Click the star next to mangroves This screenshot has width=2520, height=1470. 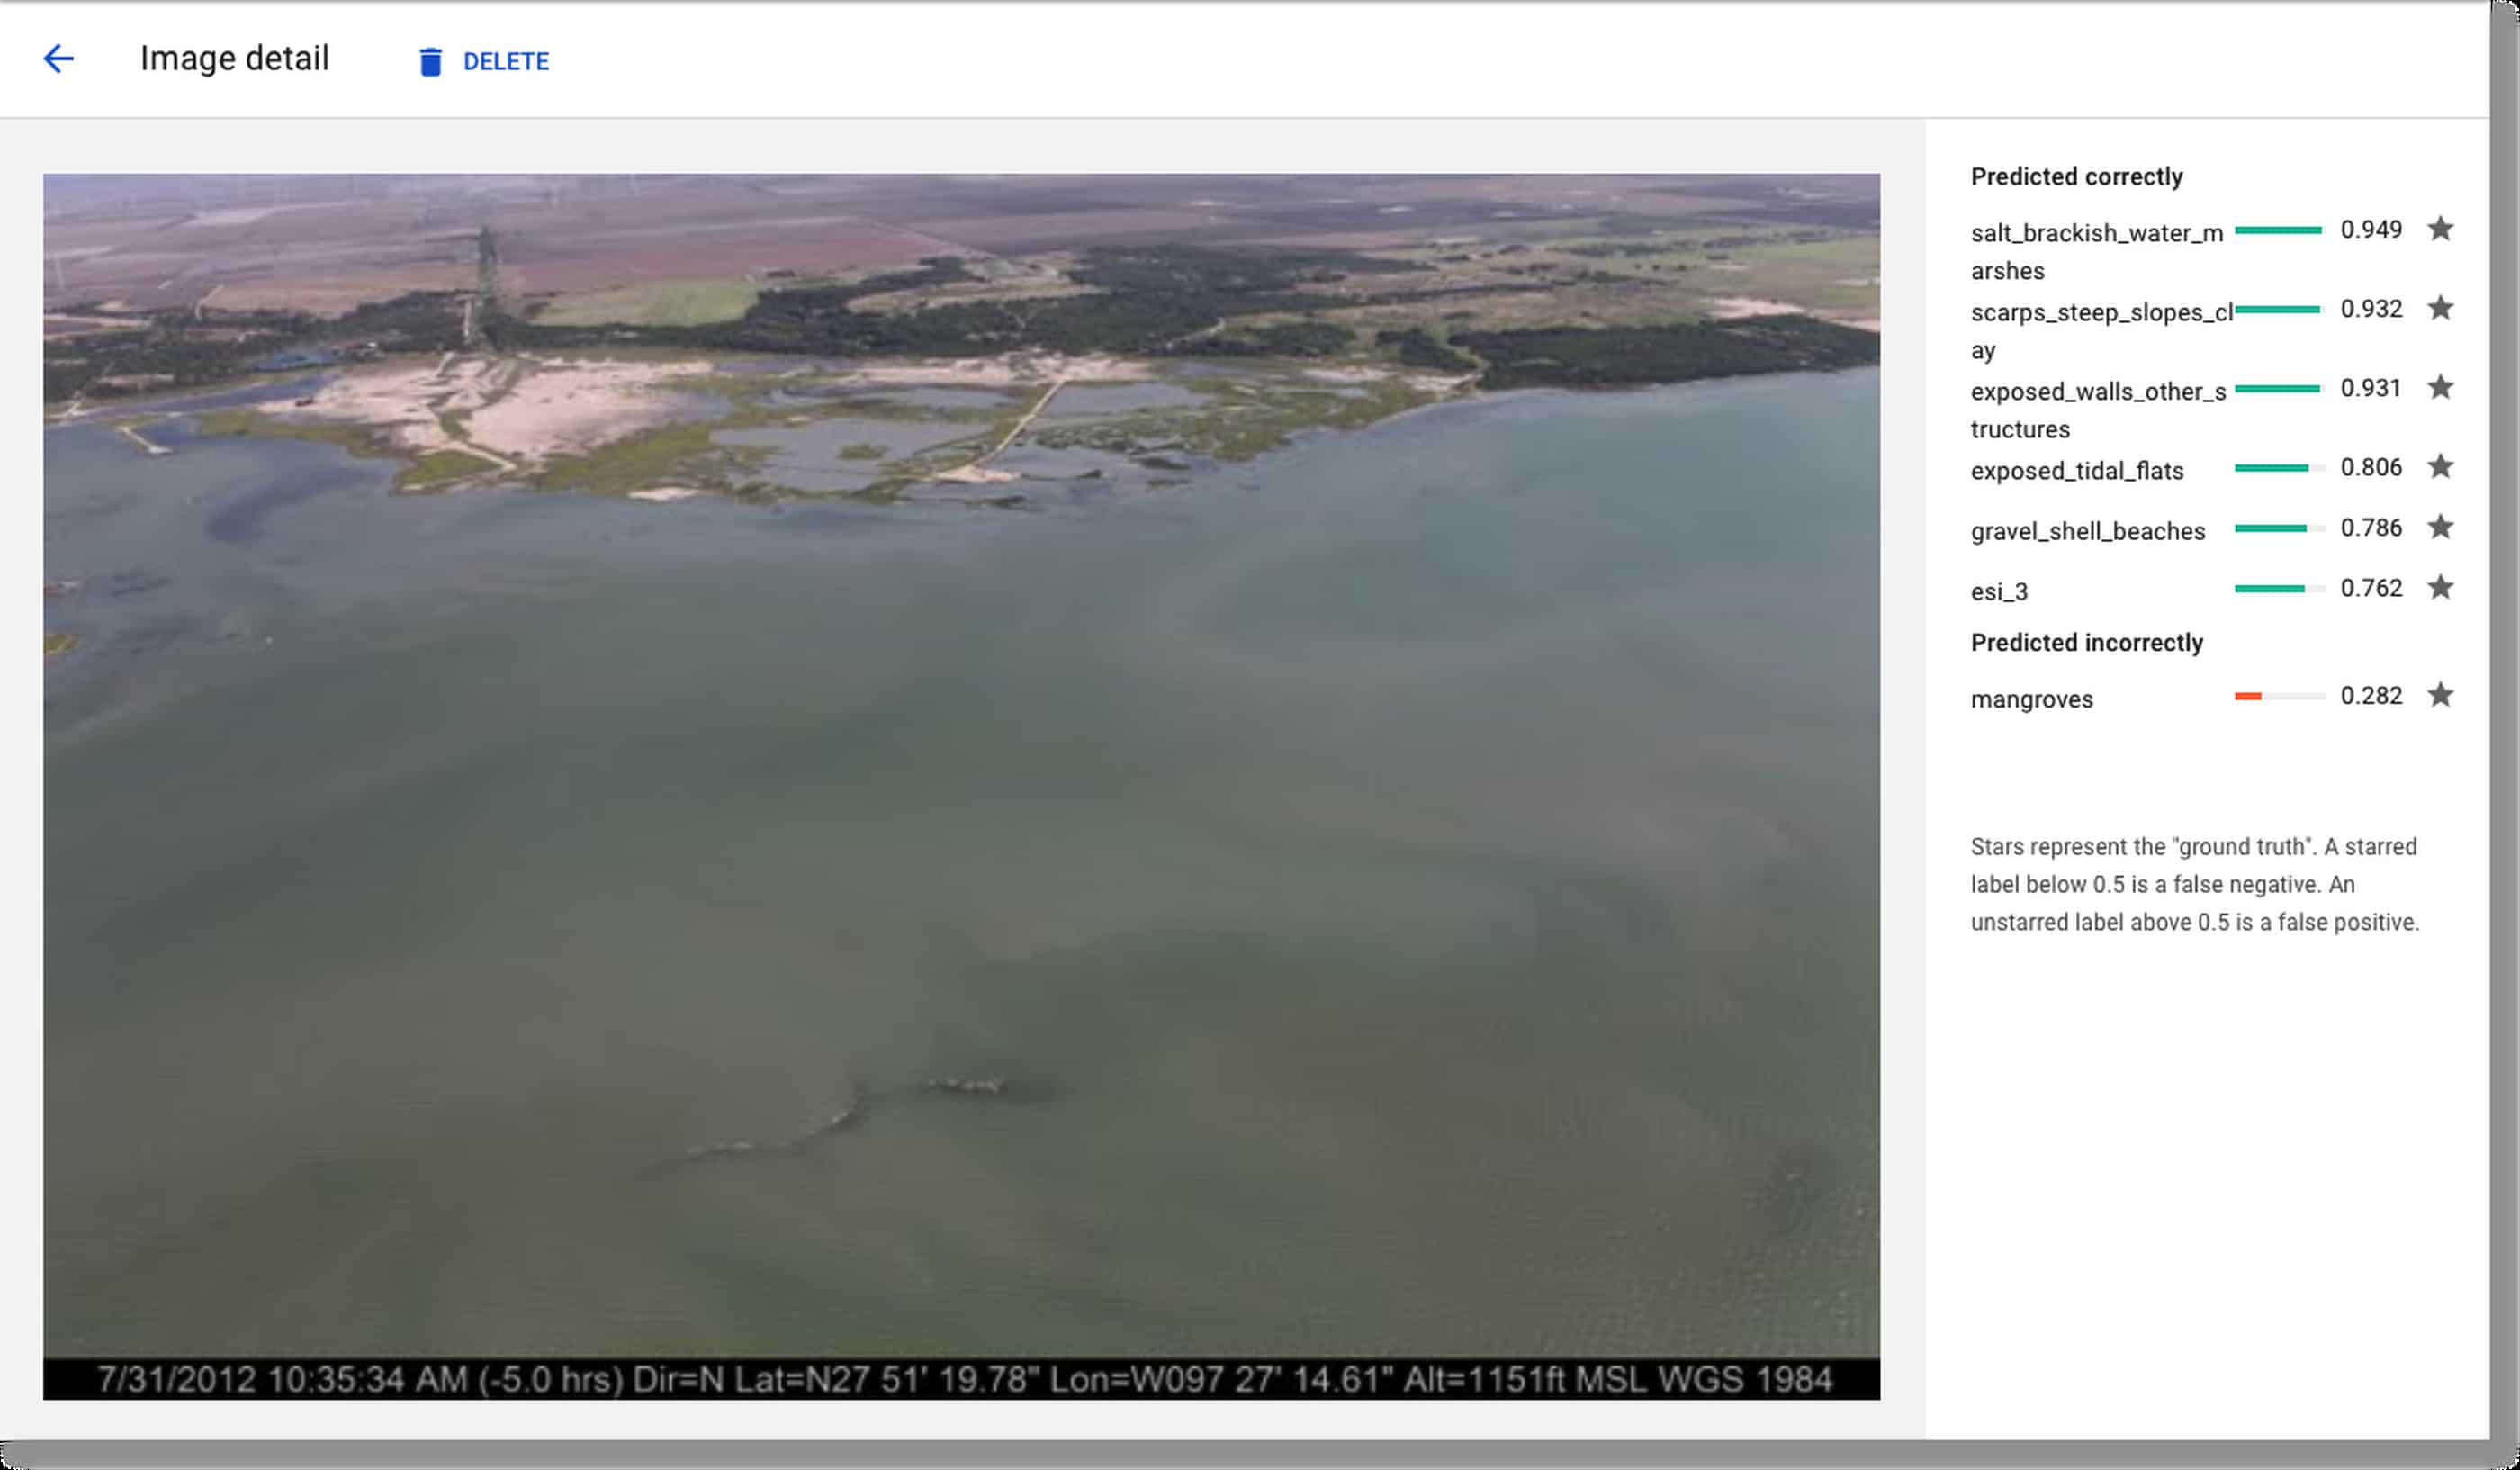(x=2440, y=695)
